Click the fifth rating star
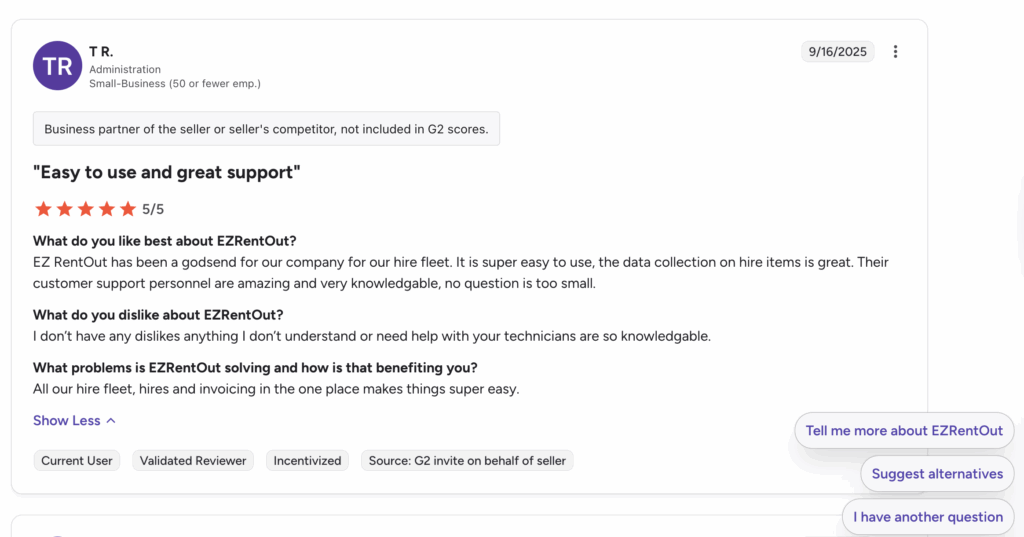 point(127,209)
